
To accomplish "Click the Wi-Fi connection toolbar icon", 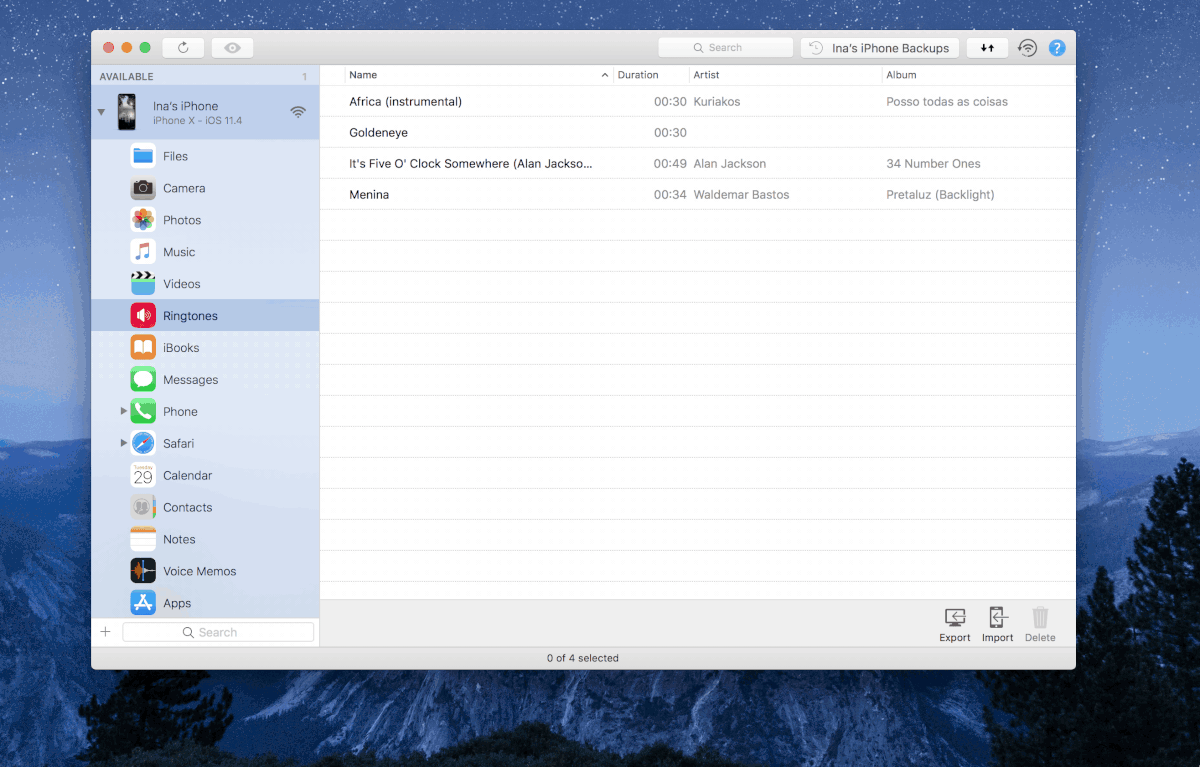I will (x=1027, y=48).
